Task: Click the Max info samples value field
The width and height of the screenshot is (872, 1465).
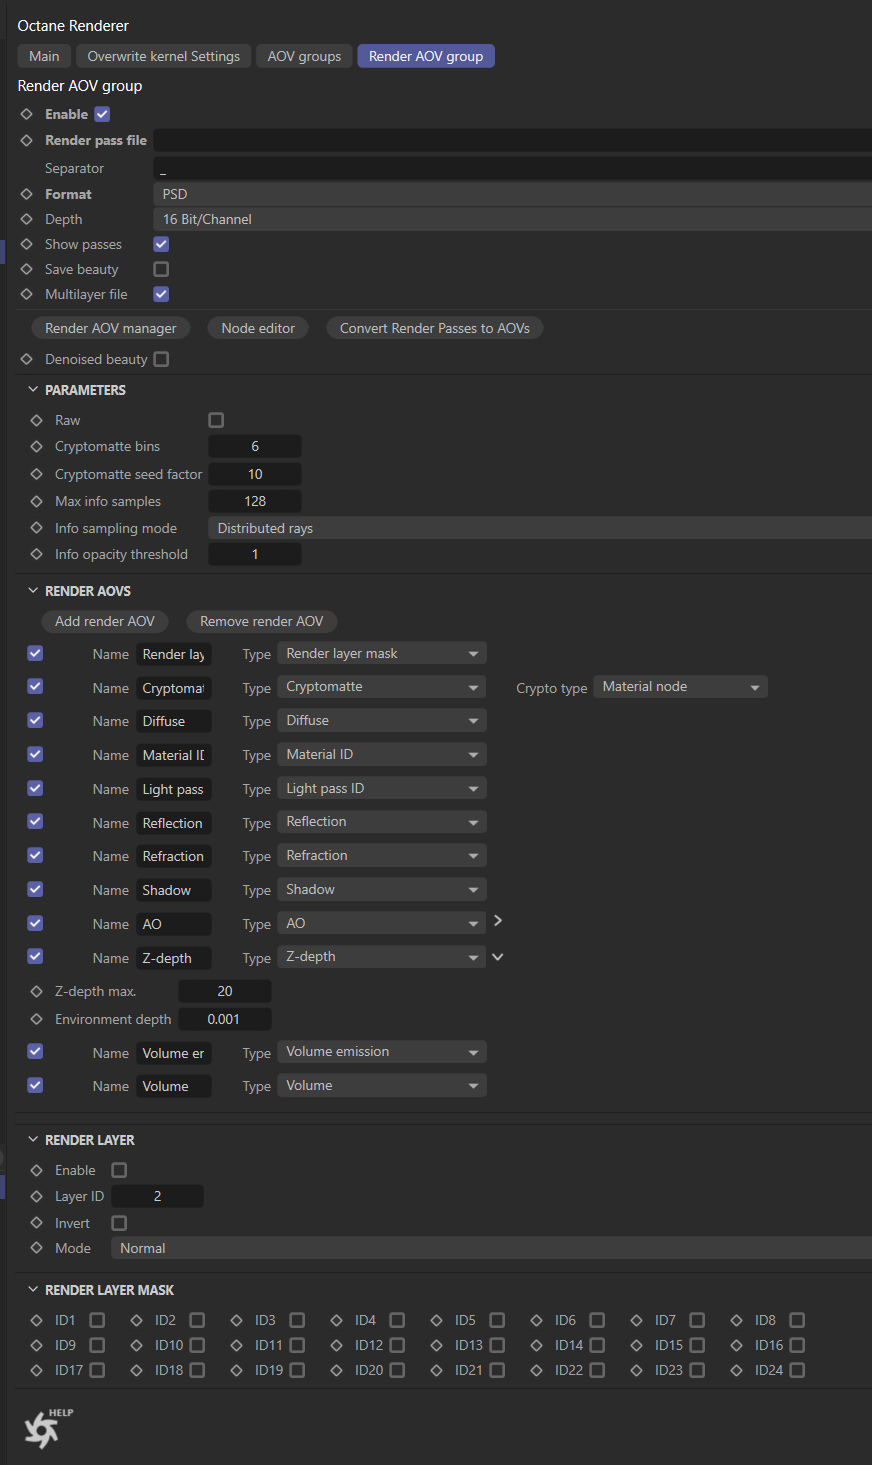Action: (x=255, y=501)
